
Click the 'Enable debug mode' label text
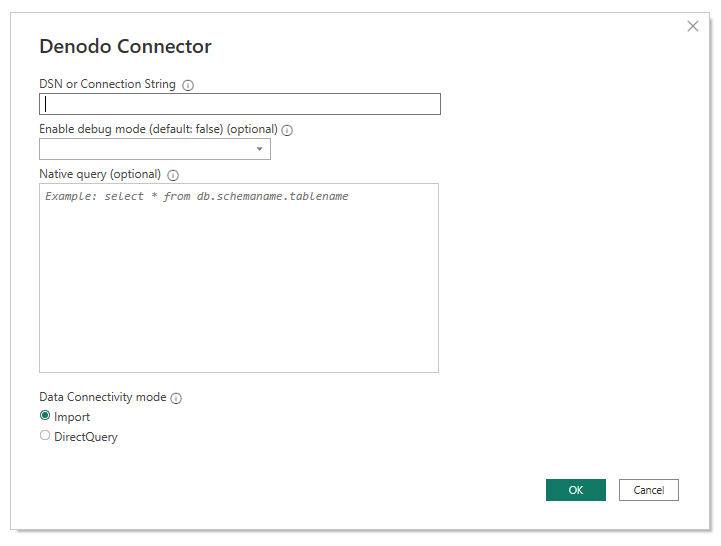(158, 129)
